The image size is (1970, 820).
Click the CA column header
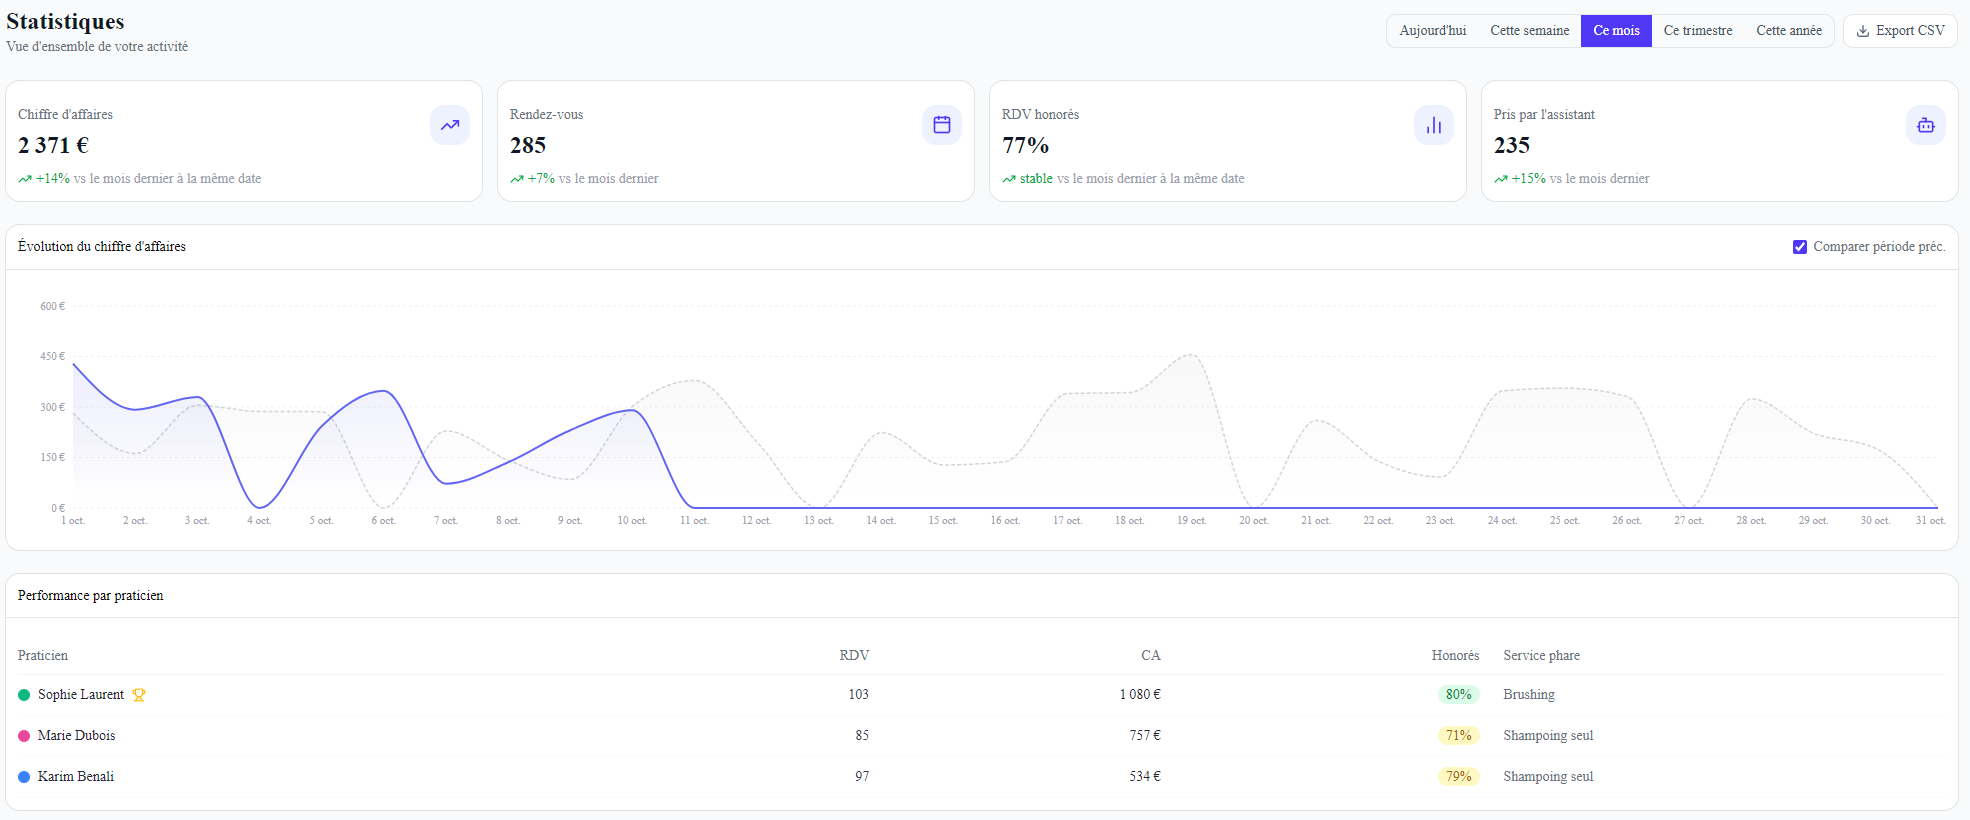click(1151, 656)
